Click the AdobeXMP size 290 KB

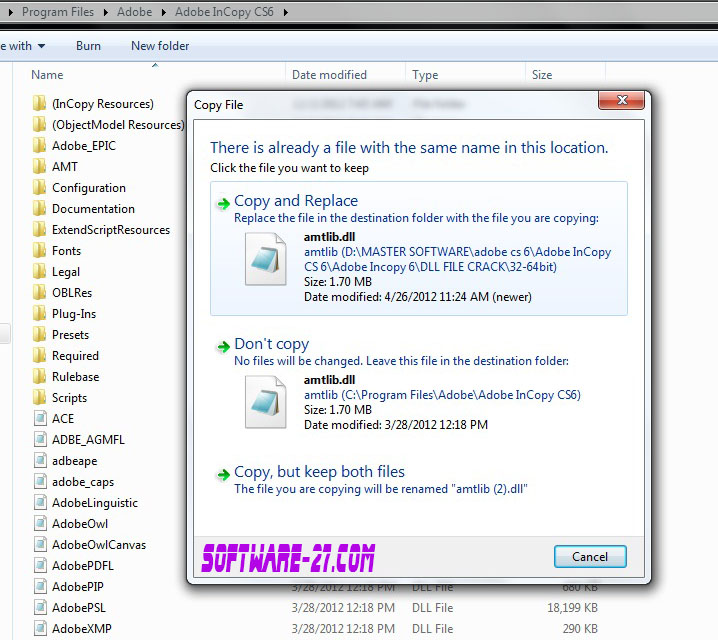coord(580,629)
